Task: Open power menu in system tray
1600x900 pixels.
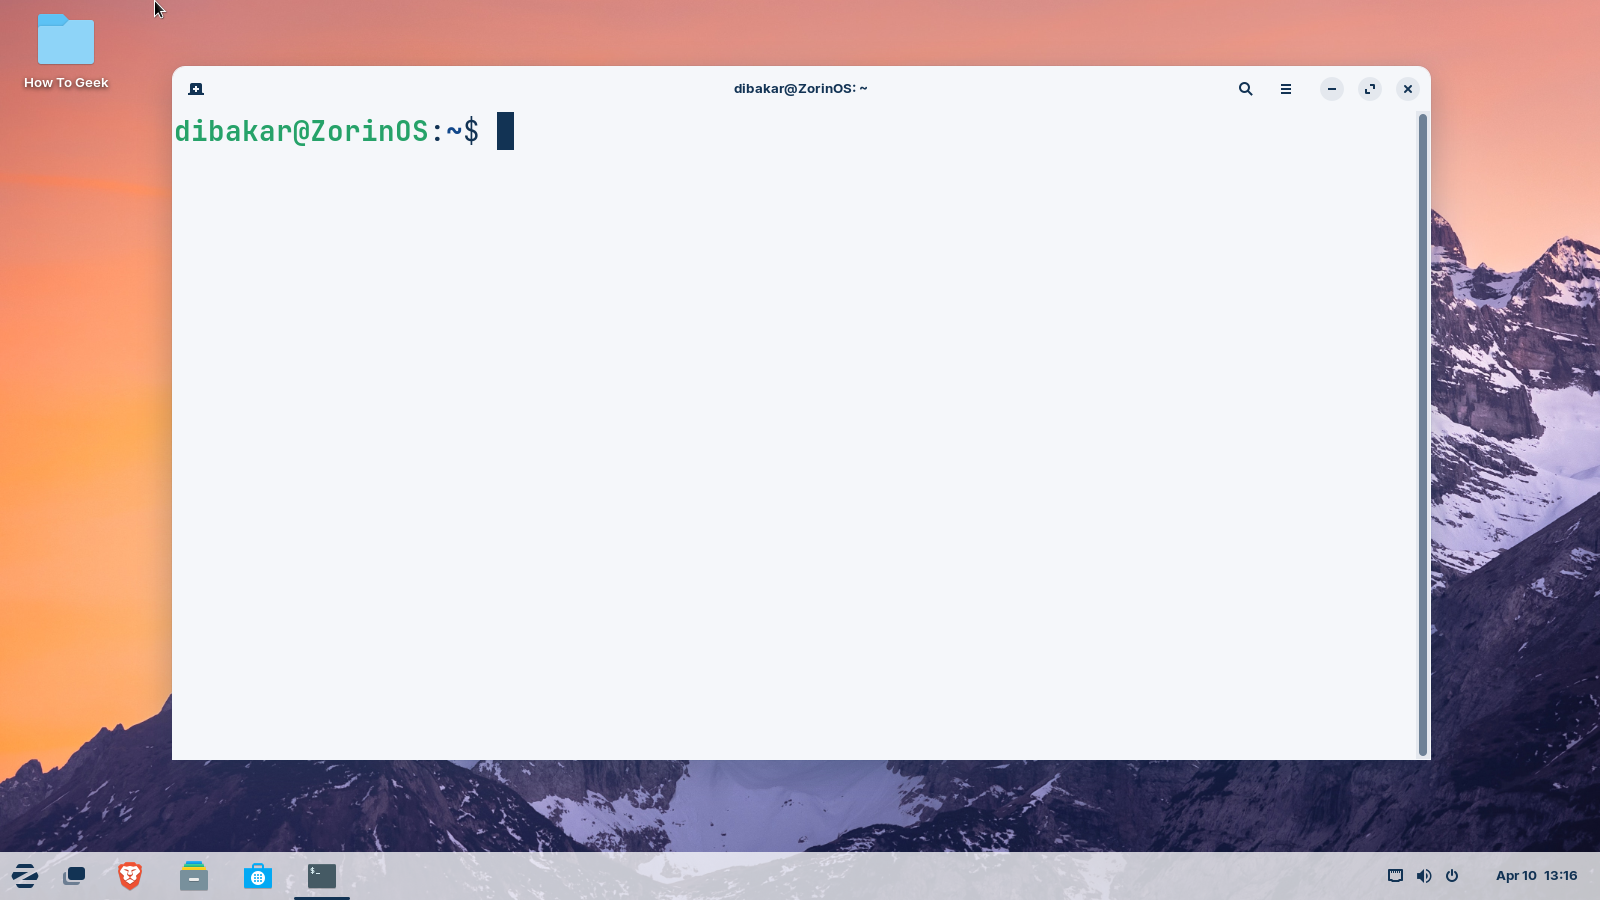Action: click(x=1452, y=876)
